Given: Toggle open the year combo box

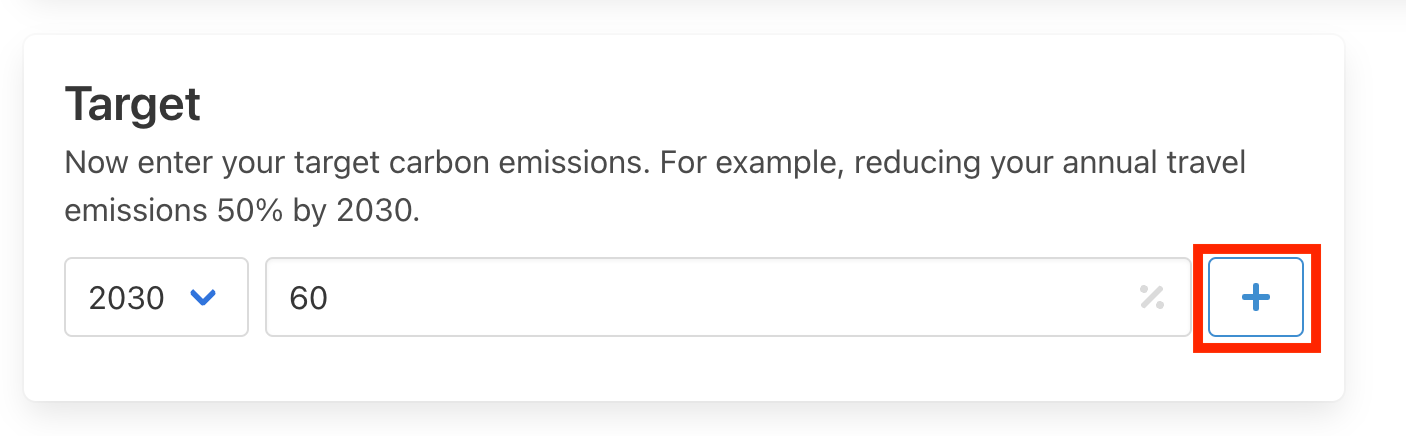Looking at the screenshot, I should click(156, 297).
